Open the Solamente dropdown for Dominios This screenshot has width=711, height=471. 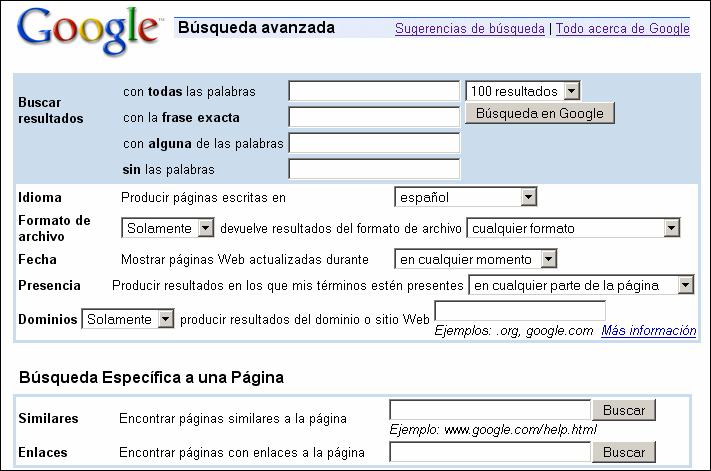tap(128, 319)
